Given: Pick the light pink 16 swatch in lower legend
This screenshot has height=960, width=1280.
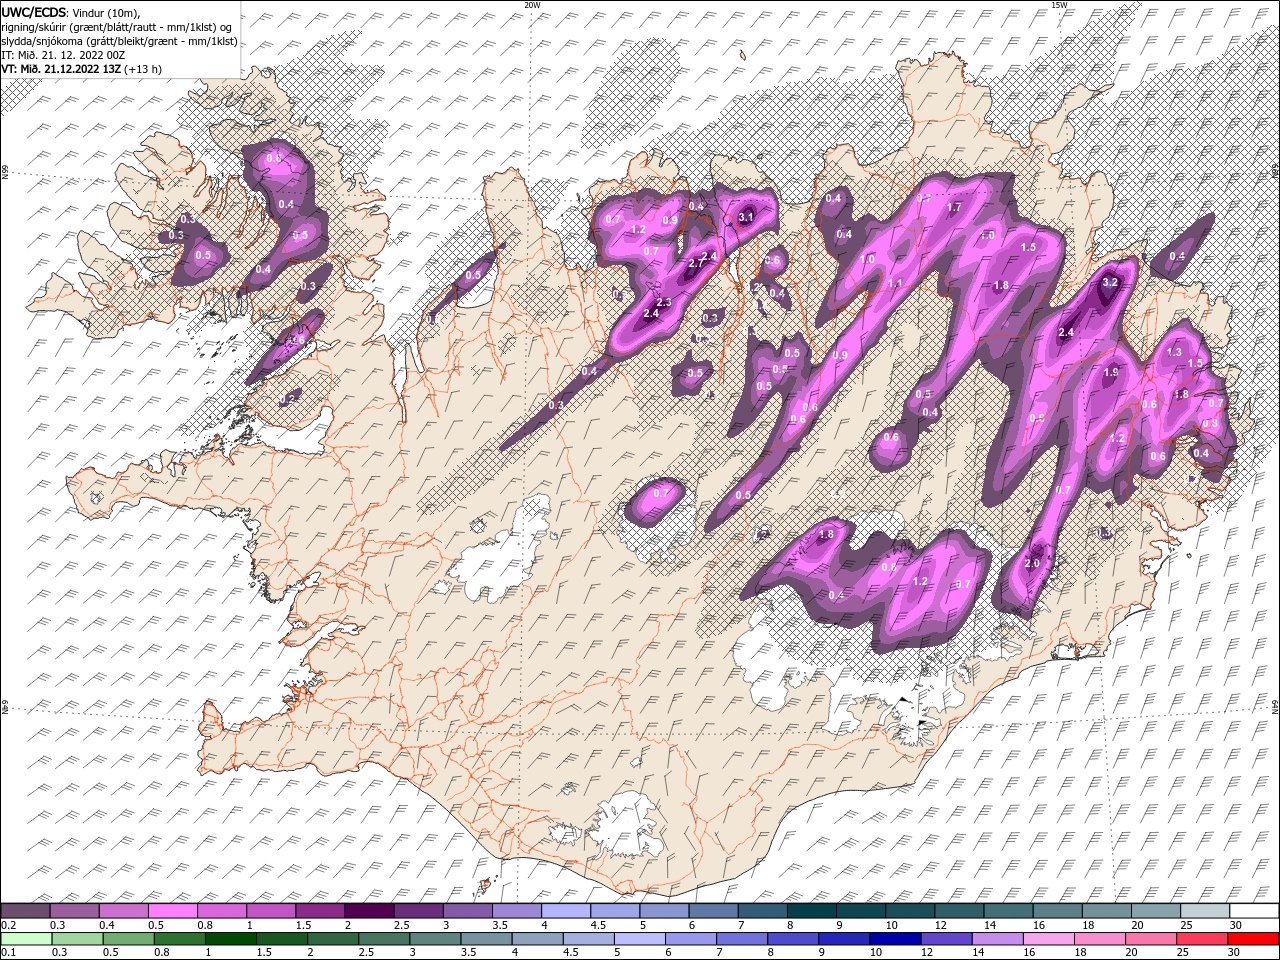Looking at the screenshot, I should (x=1048, y=939).
